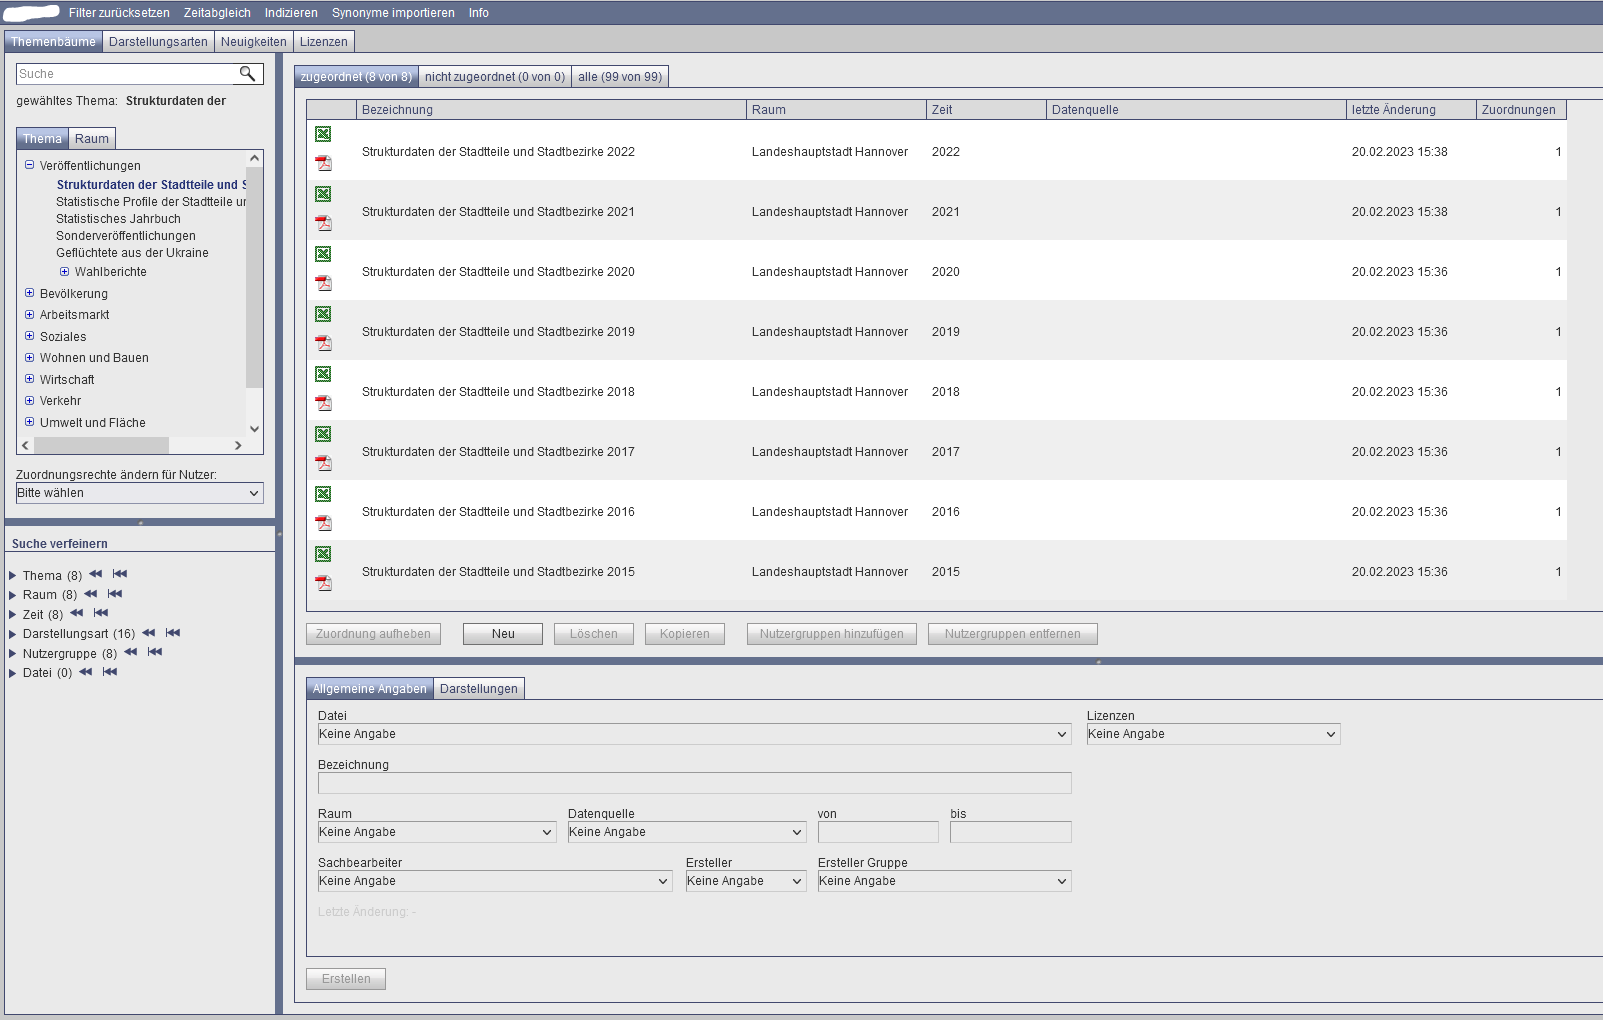Select Statistisches Jahrbuch in the tree

[x=118, y=219]
